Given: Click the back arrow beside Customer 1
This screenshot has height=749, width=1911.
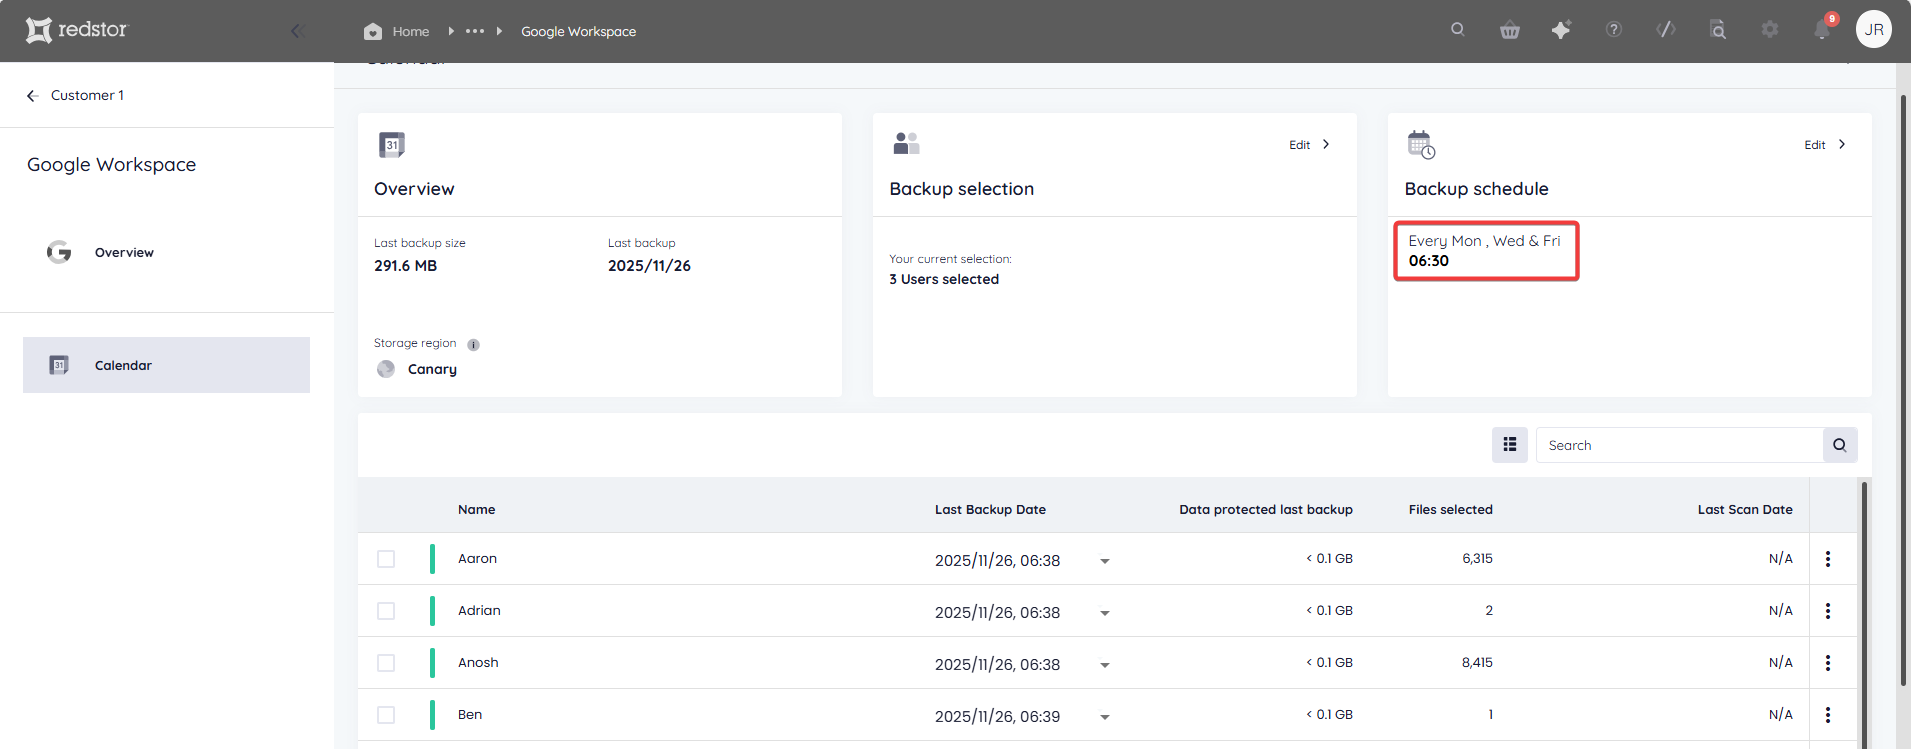Looking at the screenshot, I should click(32, 96).
